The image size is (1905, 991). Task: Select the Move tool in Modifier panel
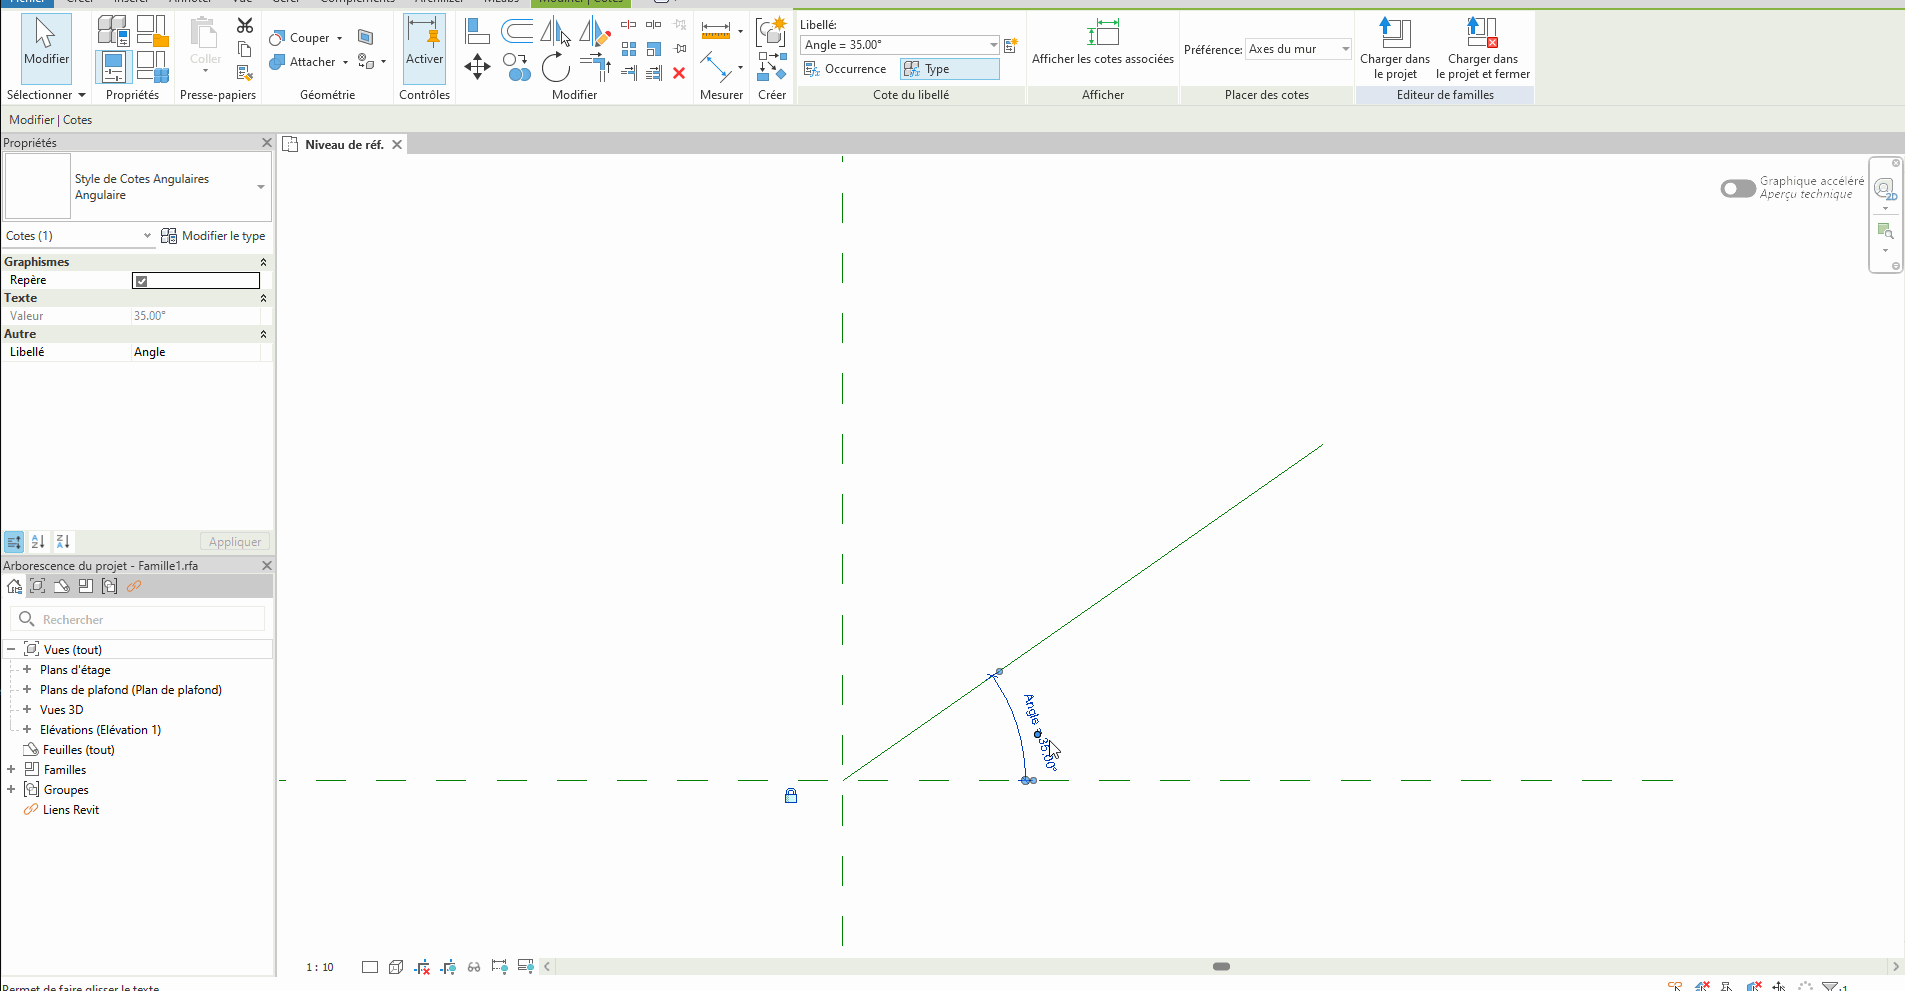(x=477, y=67)
